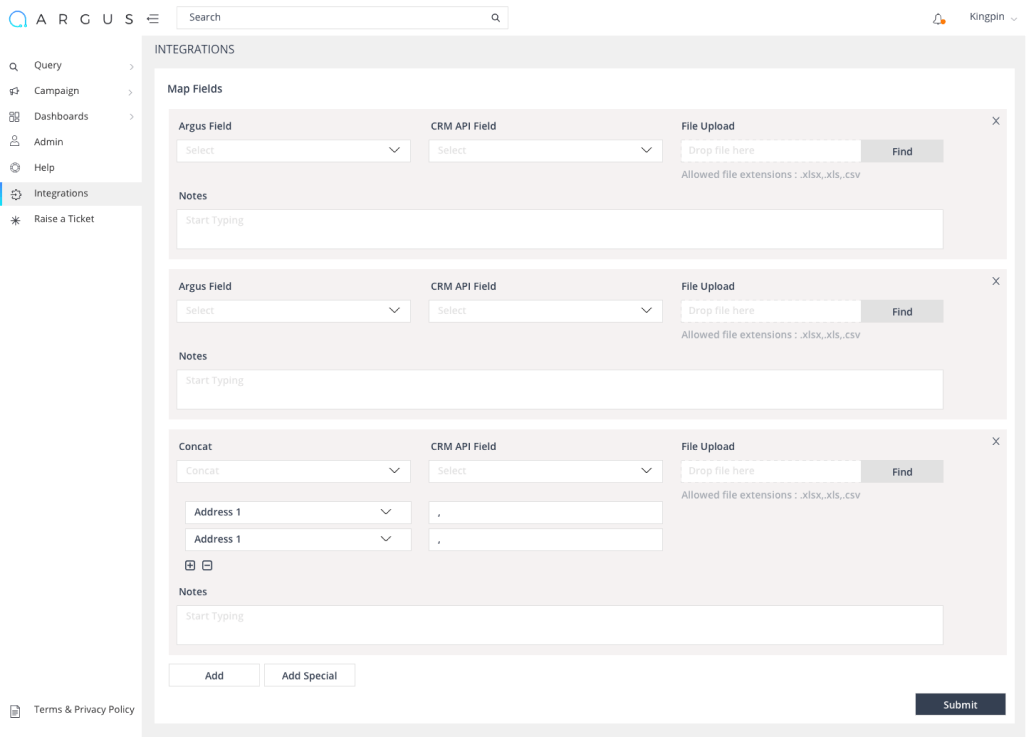Click the Integrations gear icon
The width and height of the screenshot is (1026, 737).
pos(16,194)
